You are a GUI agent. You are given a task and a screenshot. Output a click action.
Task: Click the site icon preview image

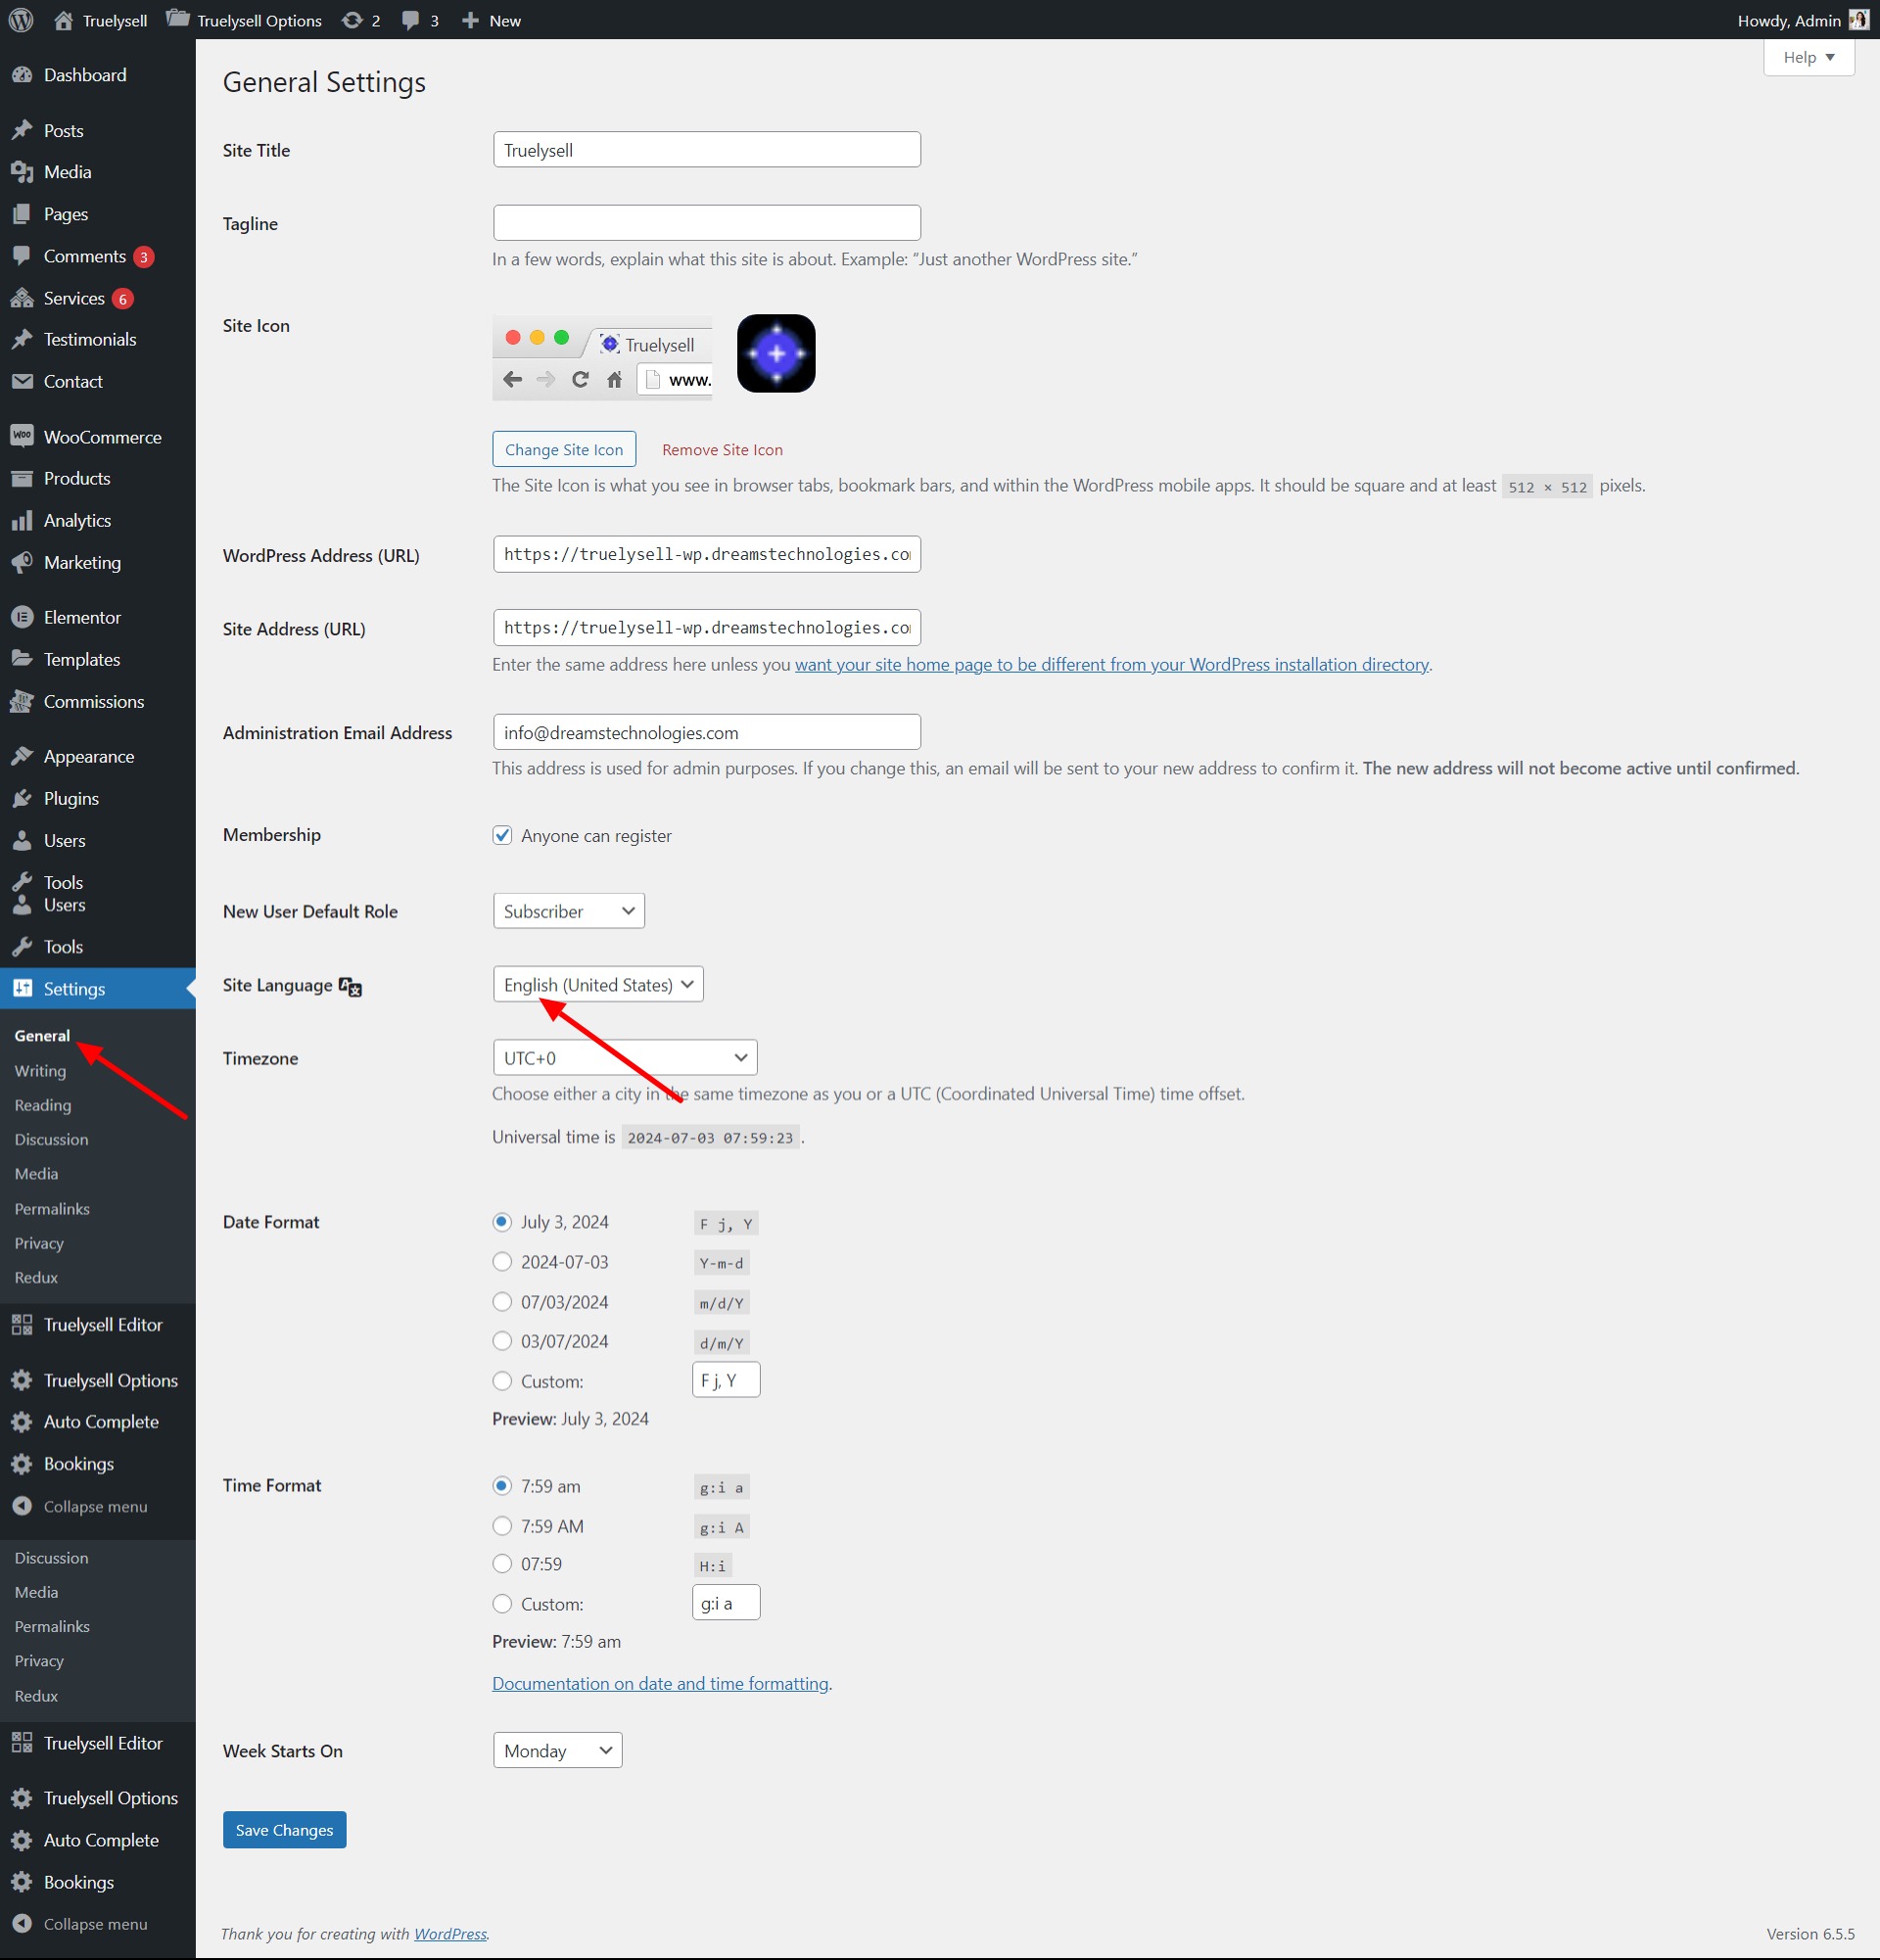(x=776, y=353)
